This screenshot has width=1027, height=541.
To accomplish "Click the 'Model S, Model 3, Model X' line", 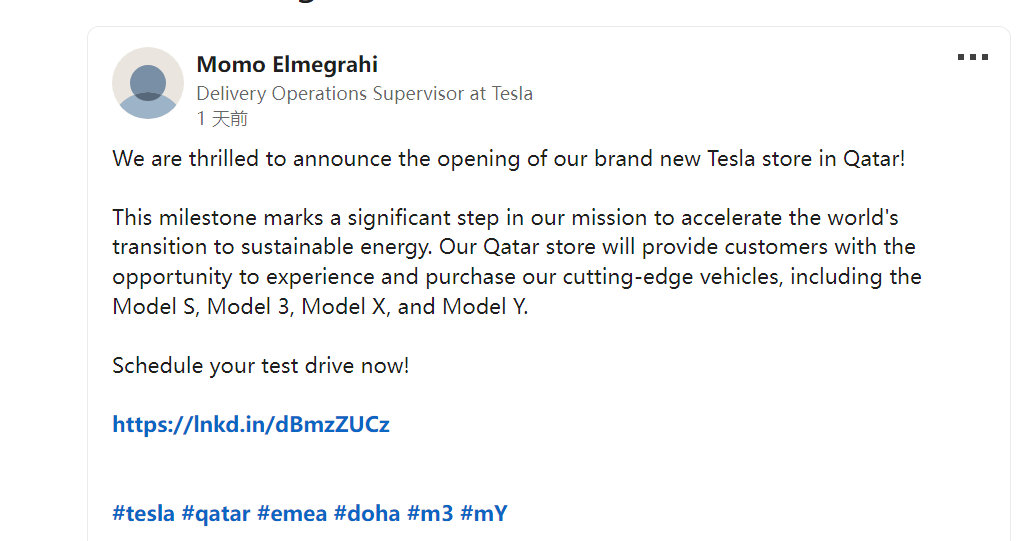I will pyautogui.click(x=320, y=307).
